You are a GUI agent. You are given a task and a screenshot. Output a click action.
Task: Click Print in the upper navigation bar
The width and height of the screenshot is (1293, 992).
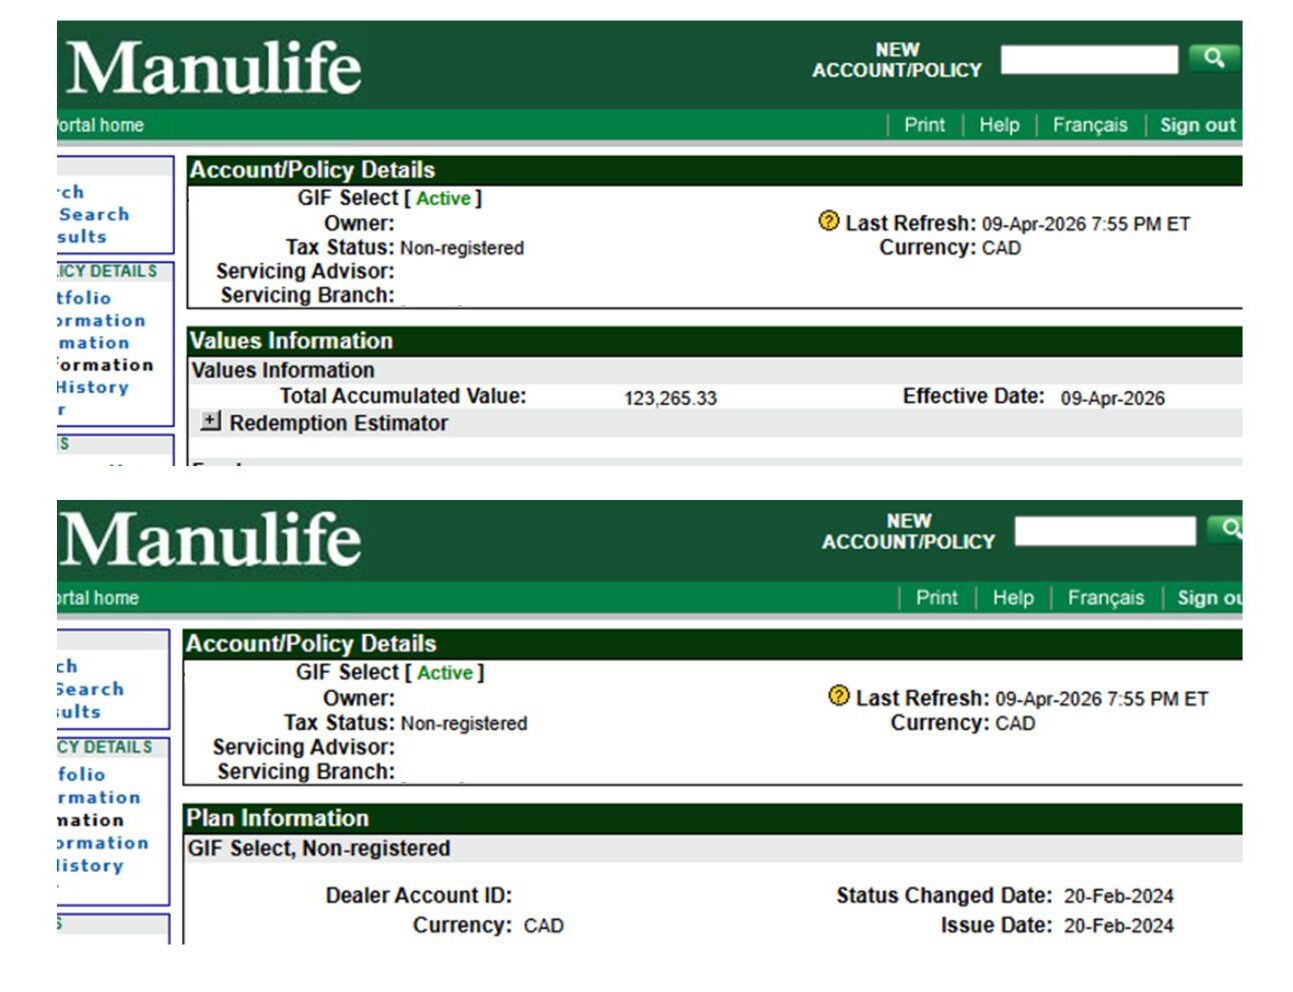coord(924,125)
